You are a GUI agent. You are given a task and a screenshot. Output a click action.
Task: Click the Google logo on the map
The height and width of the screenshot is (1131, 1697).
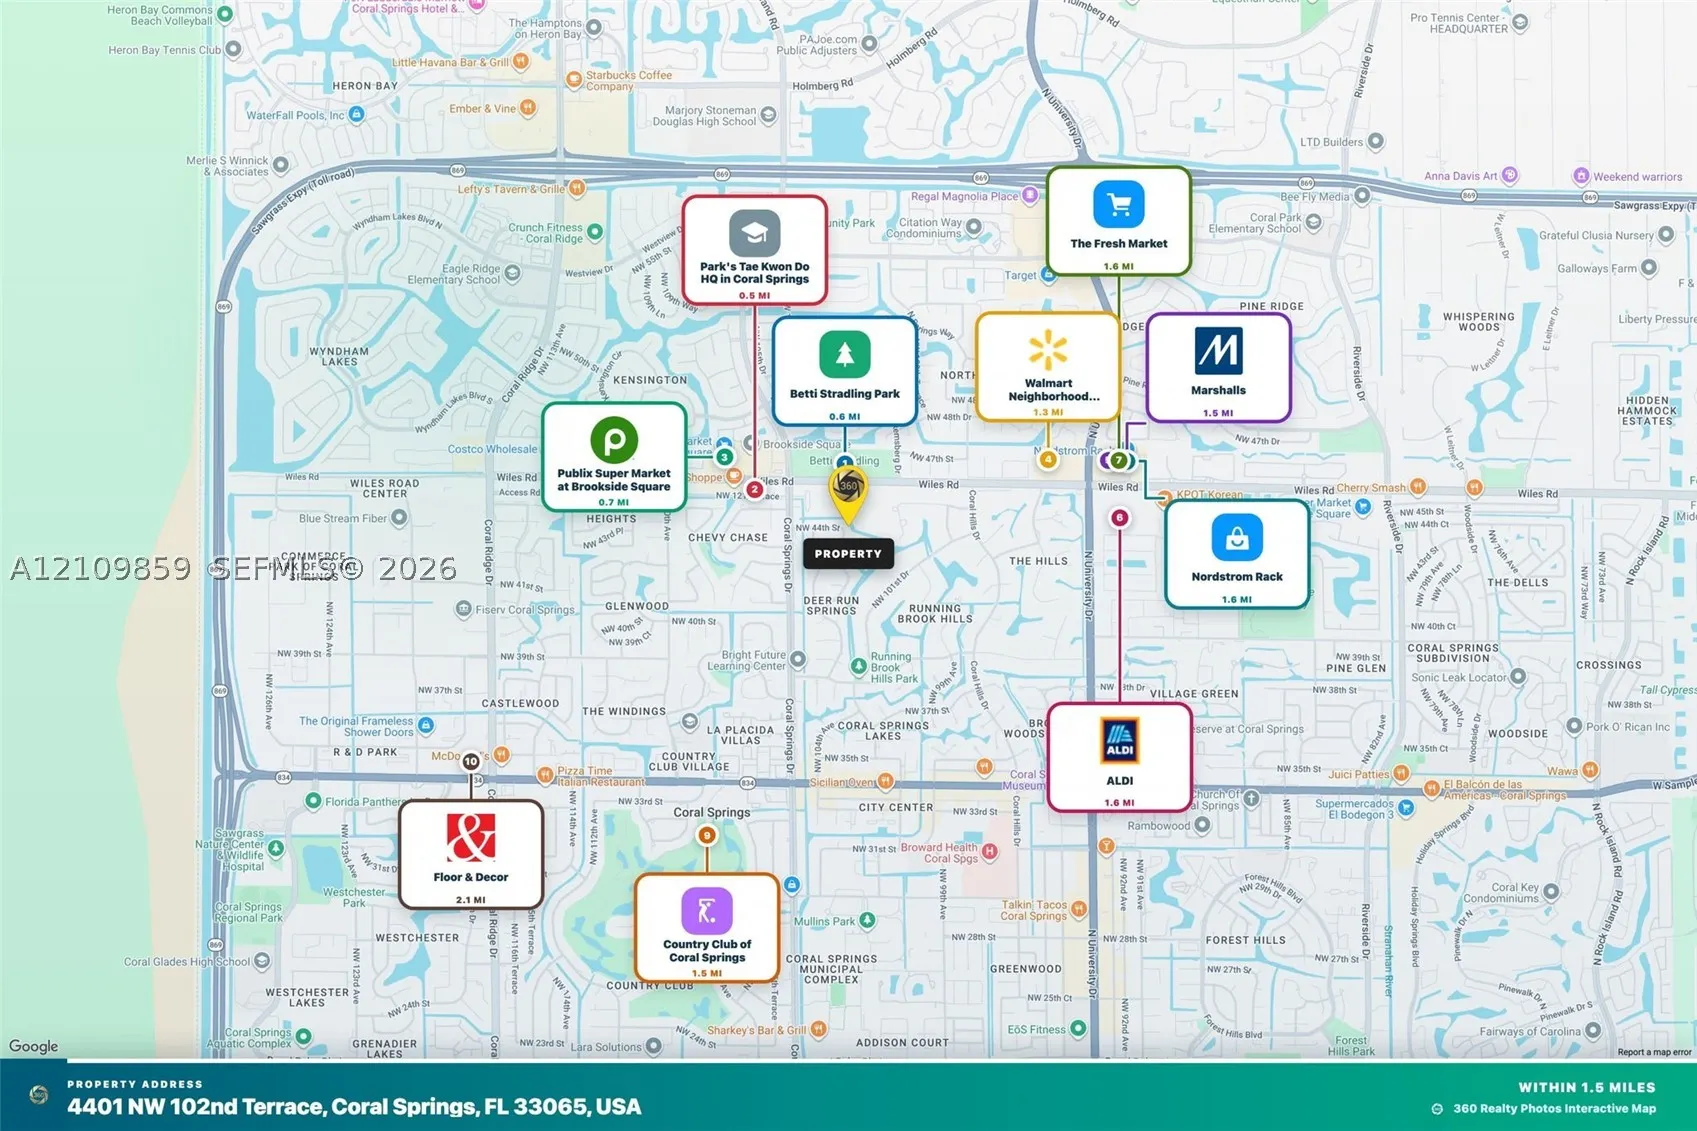coord(34,1046)
